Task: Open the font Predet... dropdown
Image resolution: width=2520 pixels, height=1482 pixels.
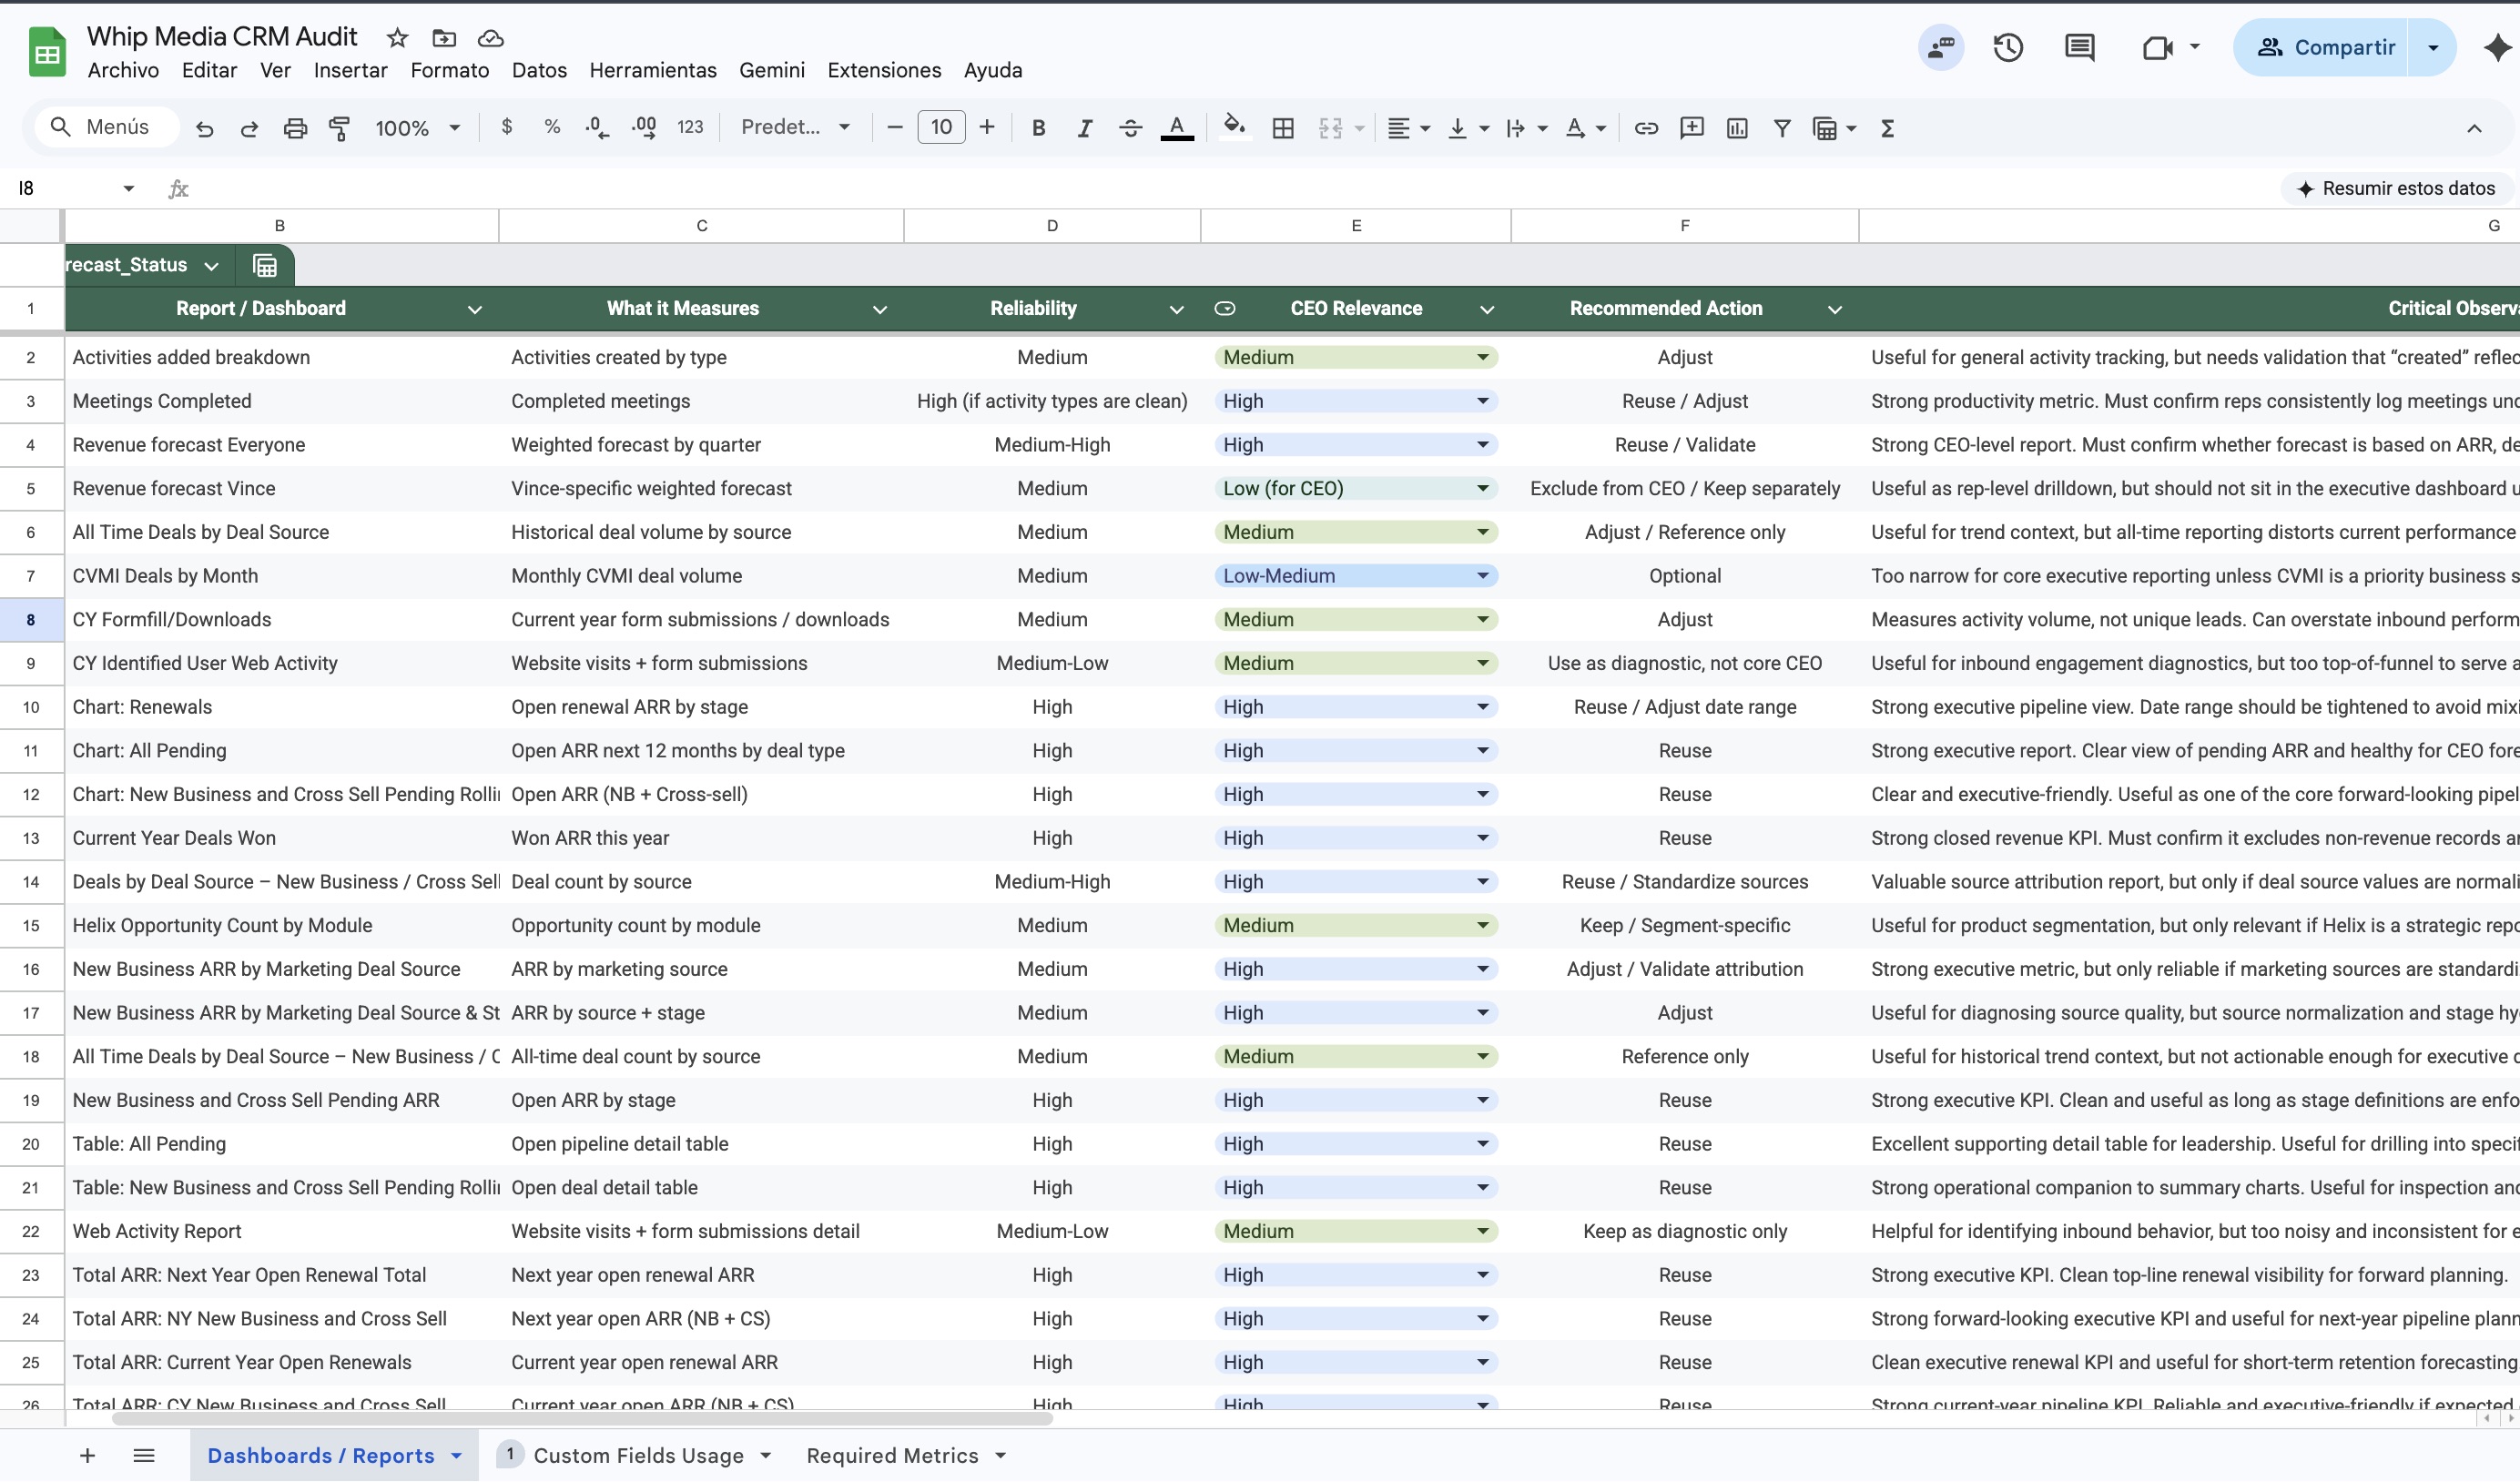Action: pos(795,127)
